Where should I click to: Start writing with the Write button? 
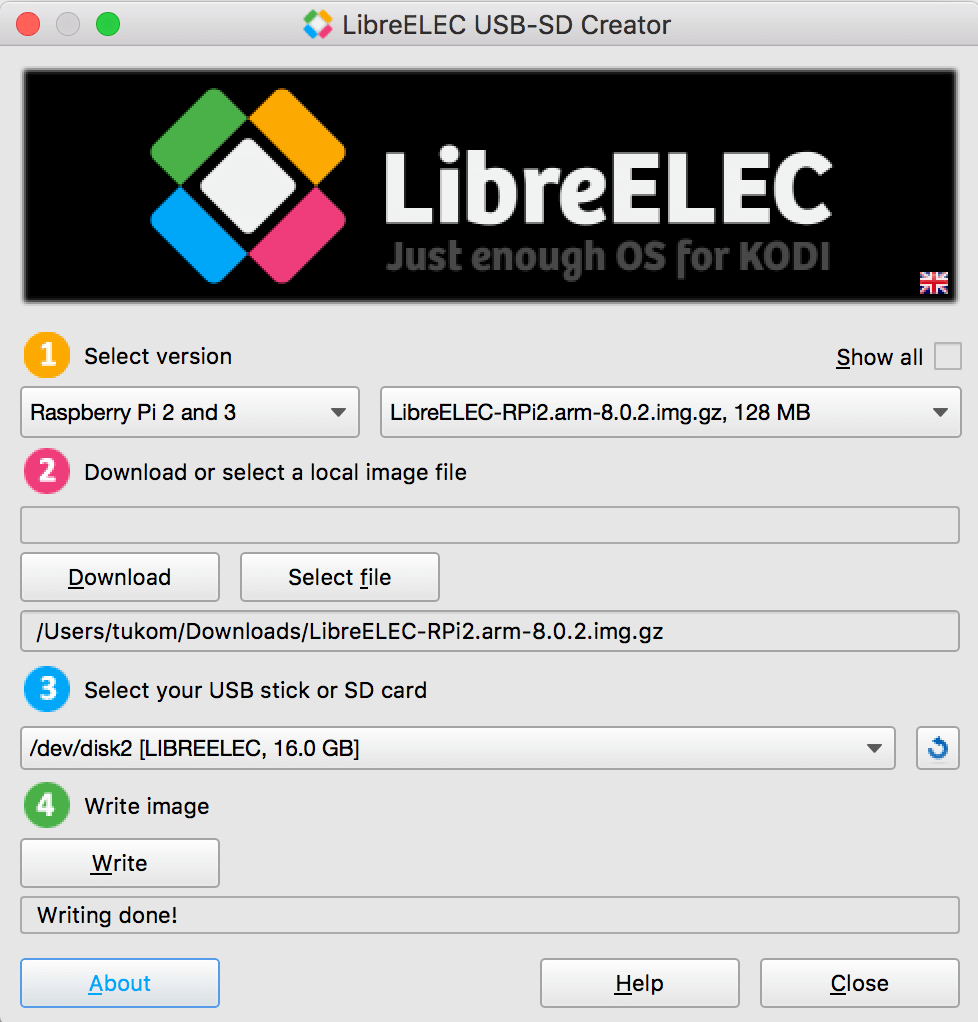[x=120, y=863]
